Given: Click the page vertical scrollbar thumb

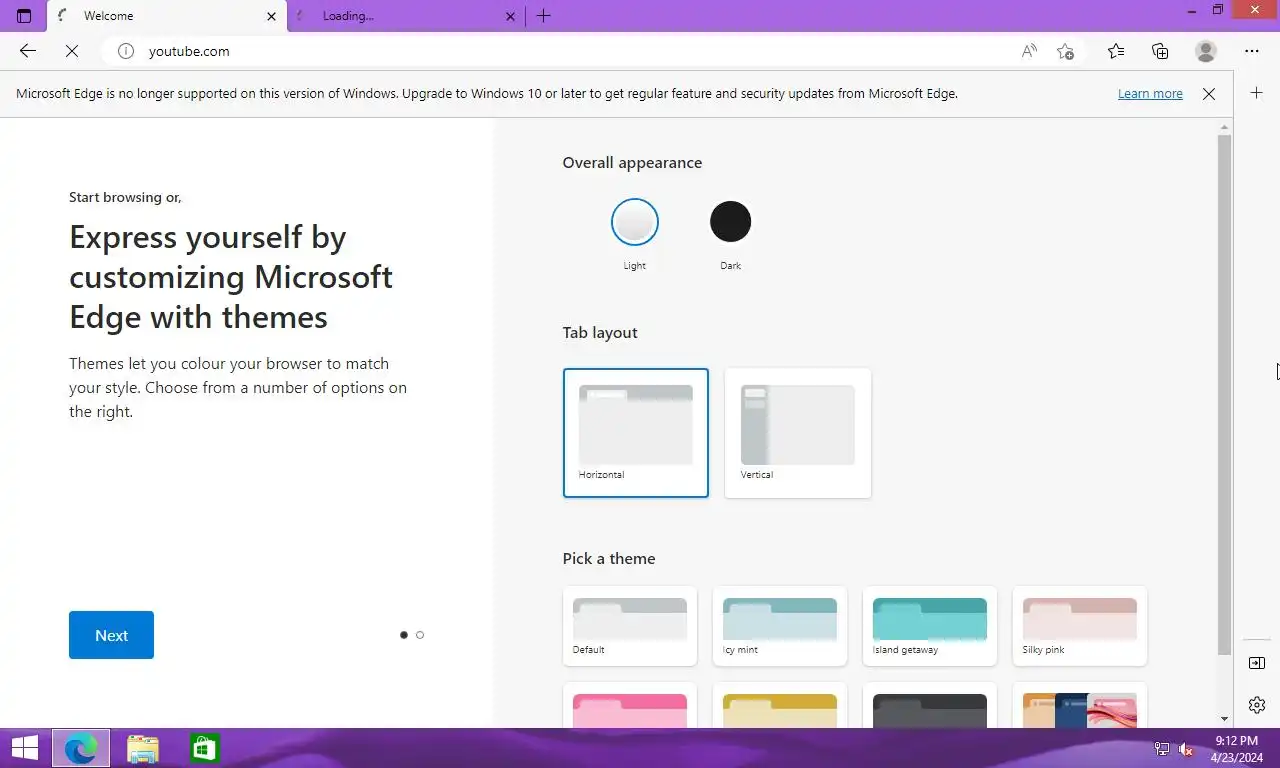Looking at the screenshot, I should tap(1224, 394).
